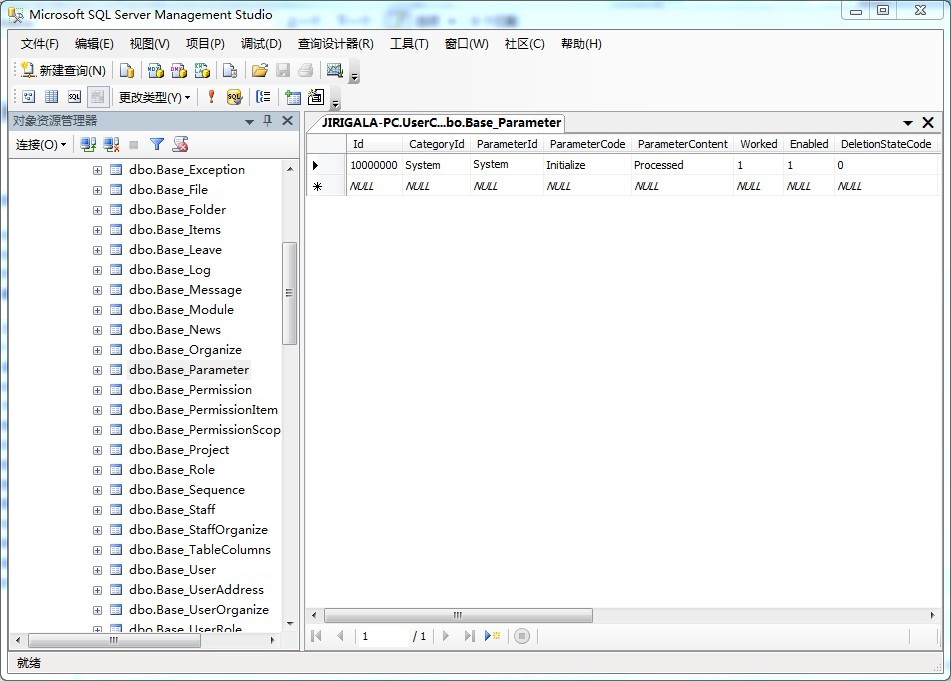This screenshot has height=681, width=951.
Task: Select the JIRIGALA-PC Base_Parameter tab
Action: pos(441,122)
